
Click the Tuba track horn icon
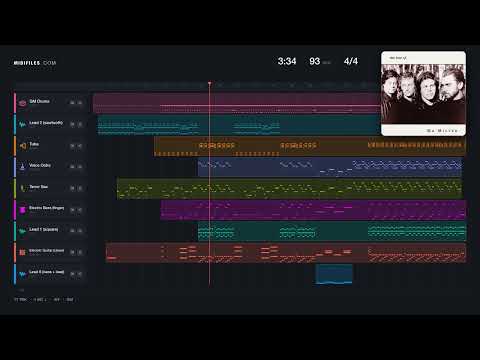click(x=23, y=146)
